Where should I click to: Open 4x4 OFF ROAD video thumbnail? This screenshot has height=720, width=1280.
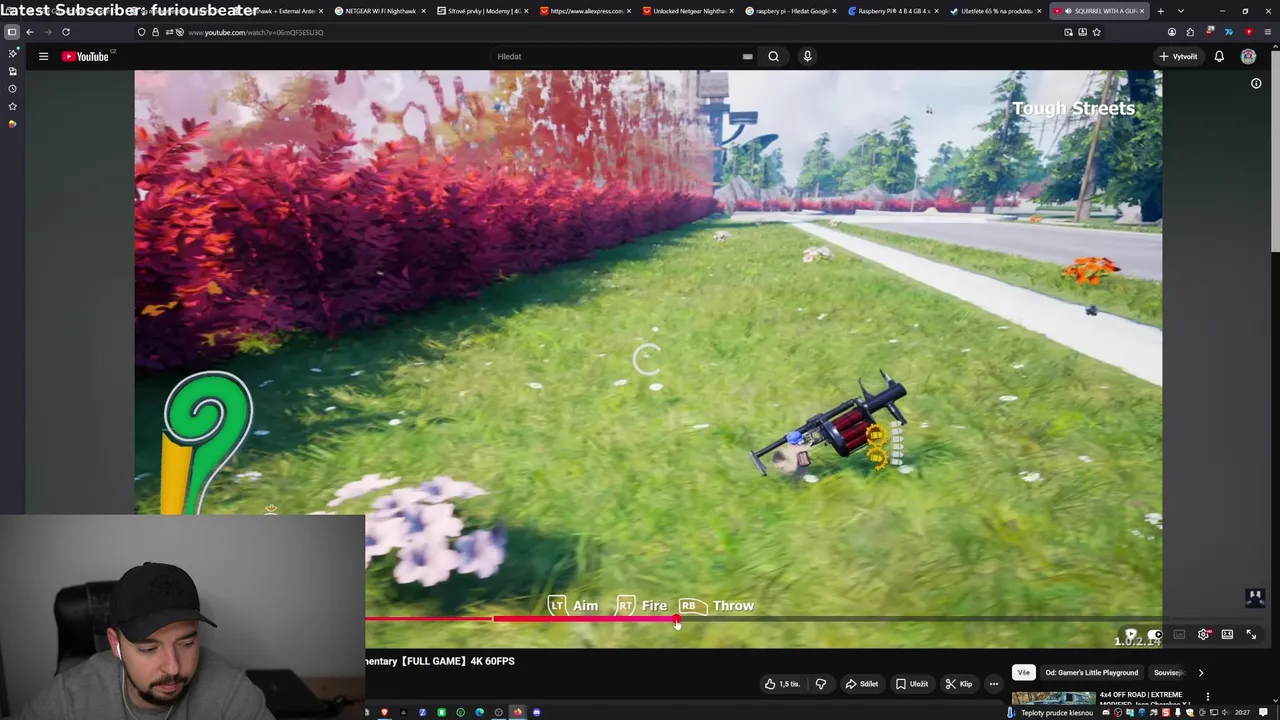coord(1053,700)
